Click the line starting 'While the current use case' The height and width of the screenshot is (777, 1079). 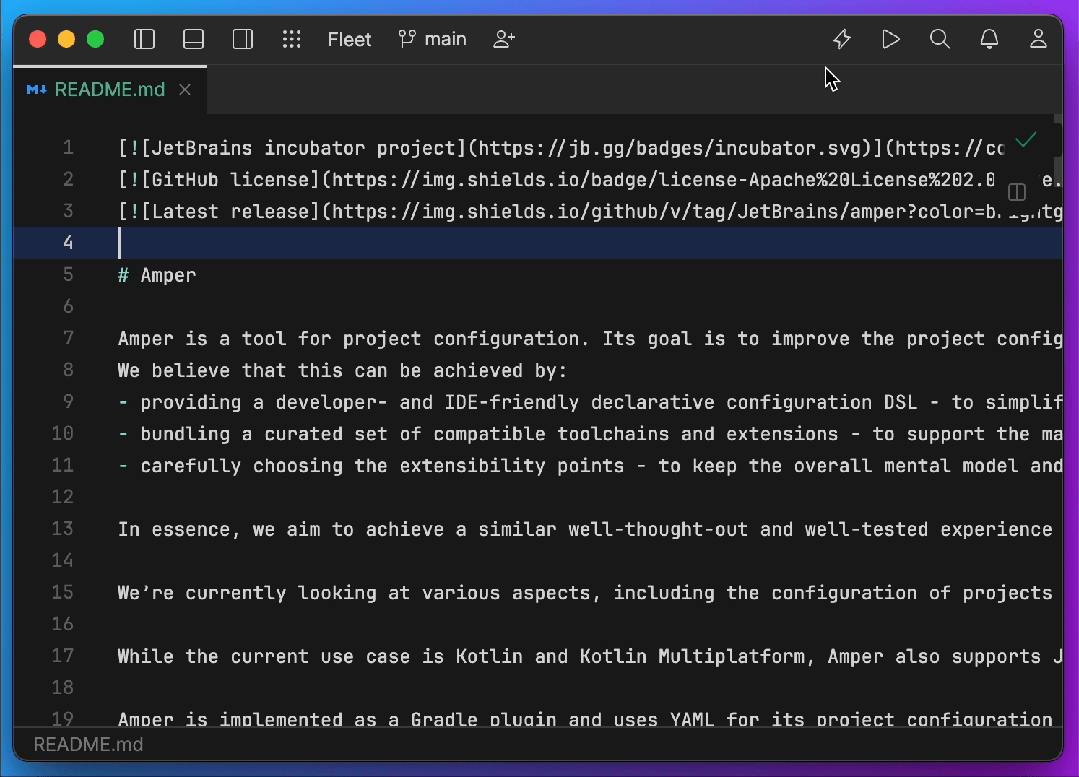tap(590, 657)
